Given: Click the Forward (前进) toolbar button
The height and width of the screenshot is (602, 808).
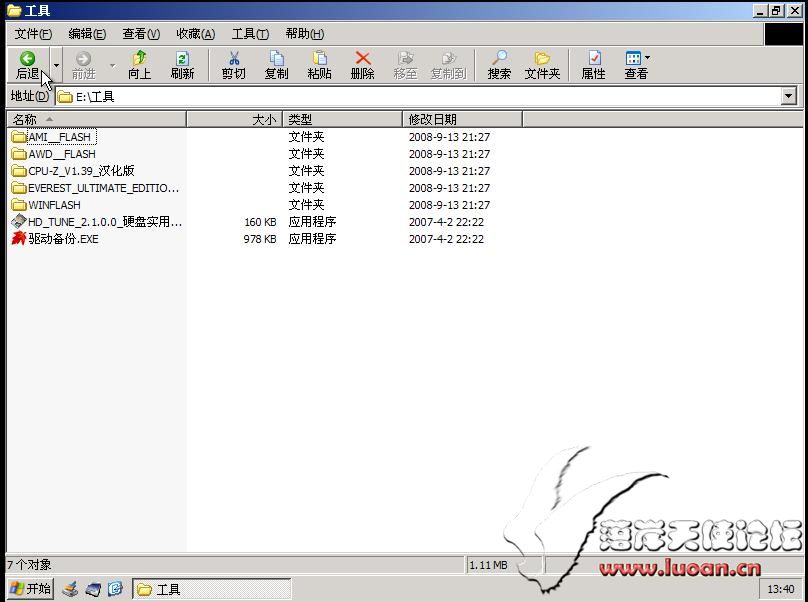Looking at the screenshot, I should point(83,65).
